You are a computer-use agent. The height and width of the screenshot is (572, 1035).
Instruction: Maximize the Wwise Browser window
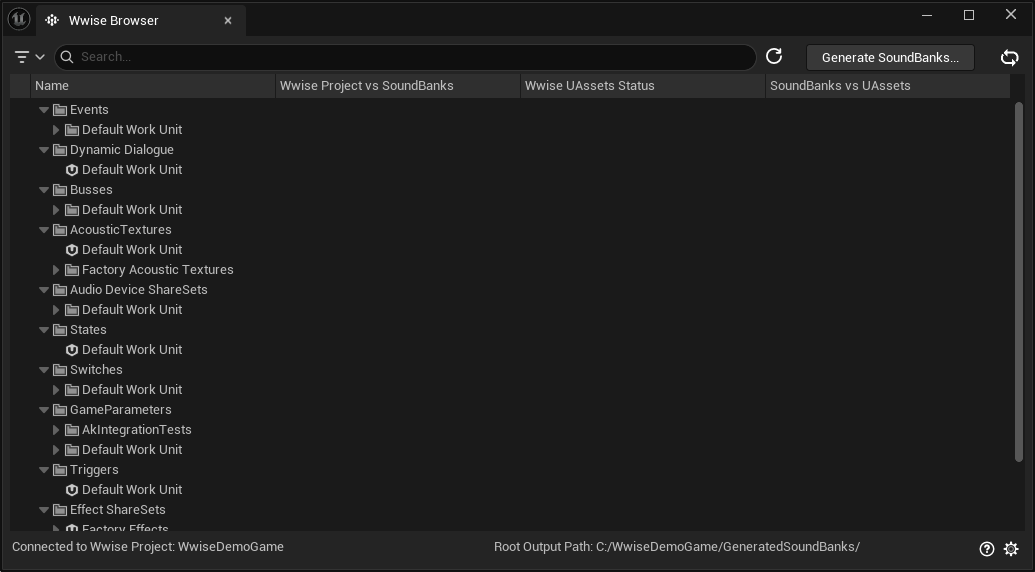click(969, 15)
